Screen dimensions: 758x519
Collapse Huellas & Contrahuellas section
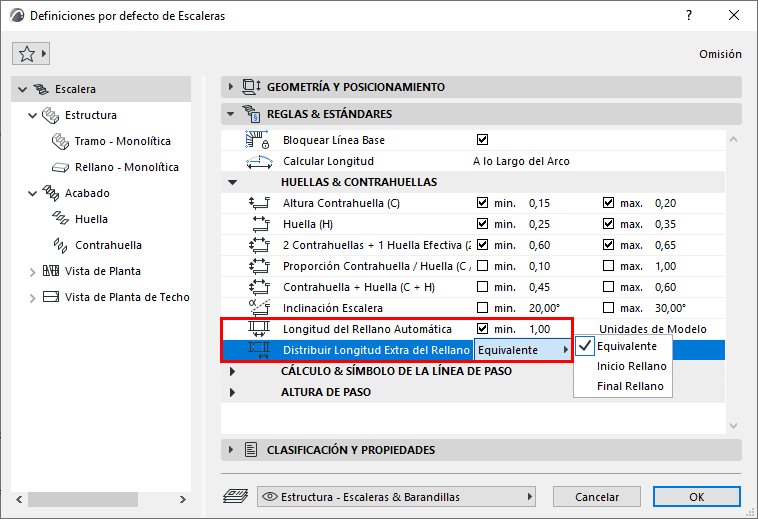(x=233, y=182)
